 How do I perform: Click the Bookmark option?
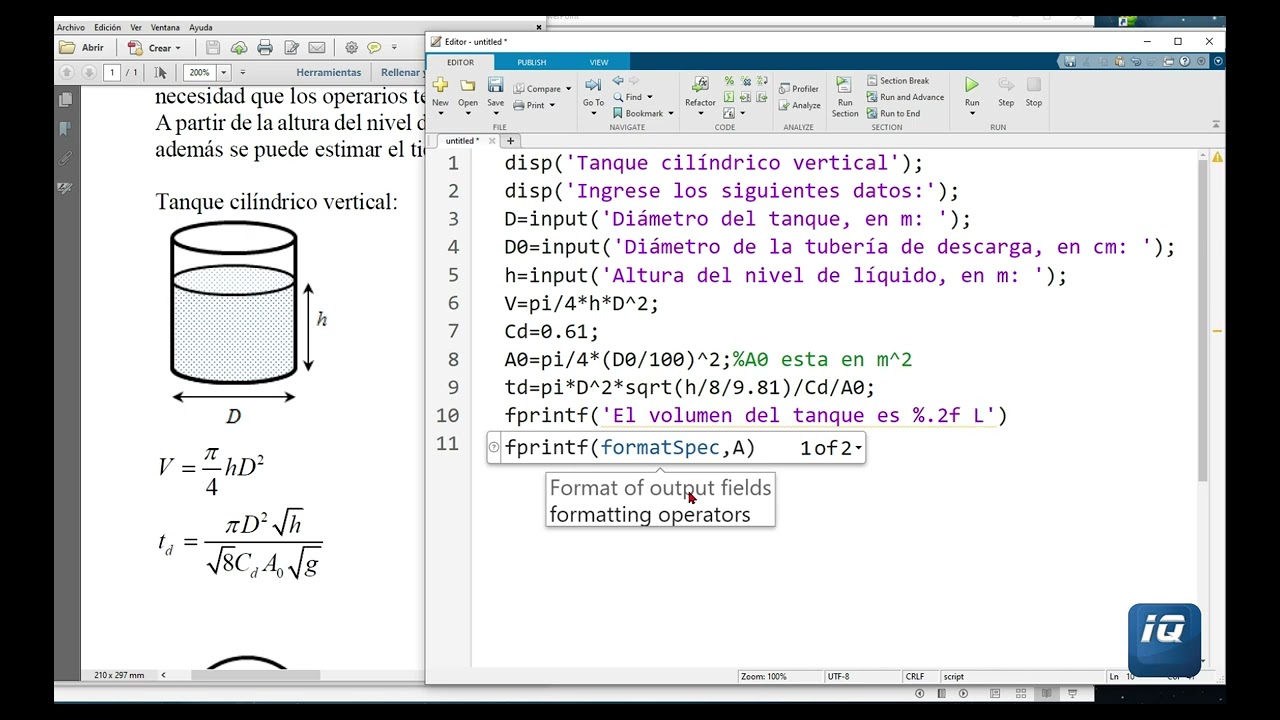pyautogui.click(x=643, y=113)
